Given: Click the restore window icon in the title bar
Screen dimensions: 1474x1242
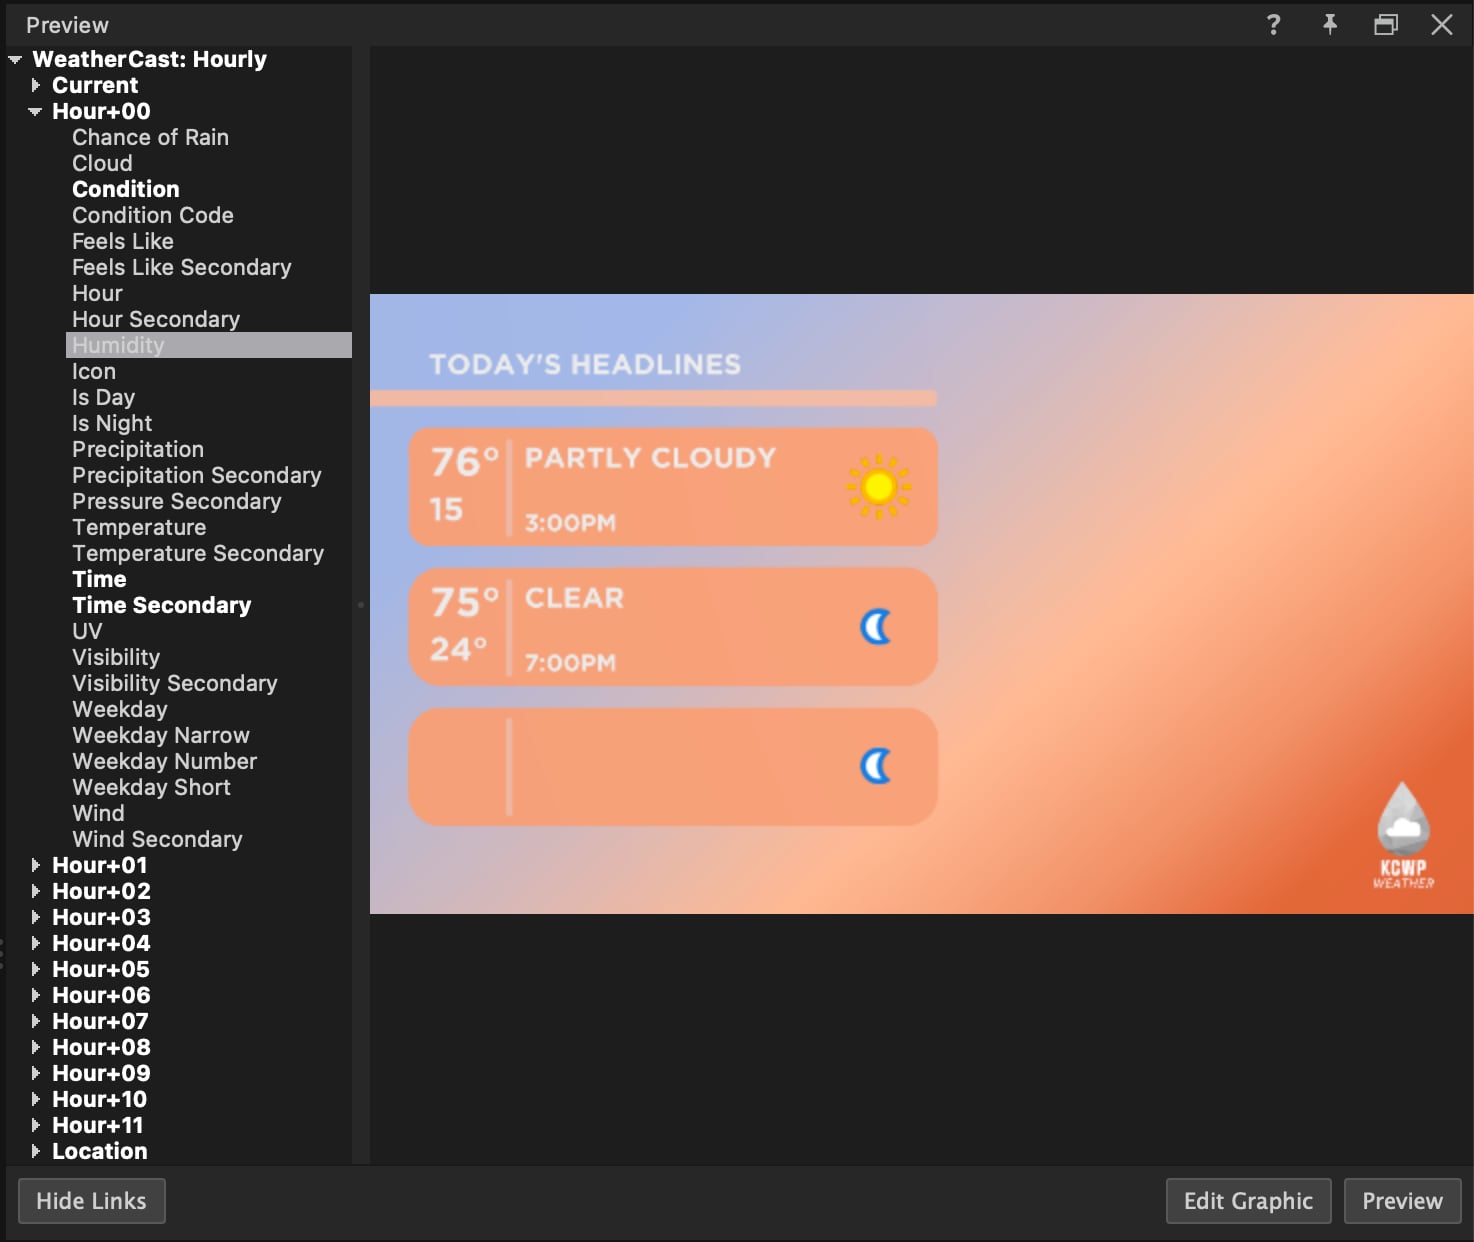Looking at the screenshot, I should (x=1385, y=25).
